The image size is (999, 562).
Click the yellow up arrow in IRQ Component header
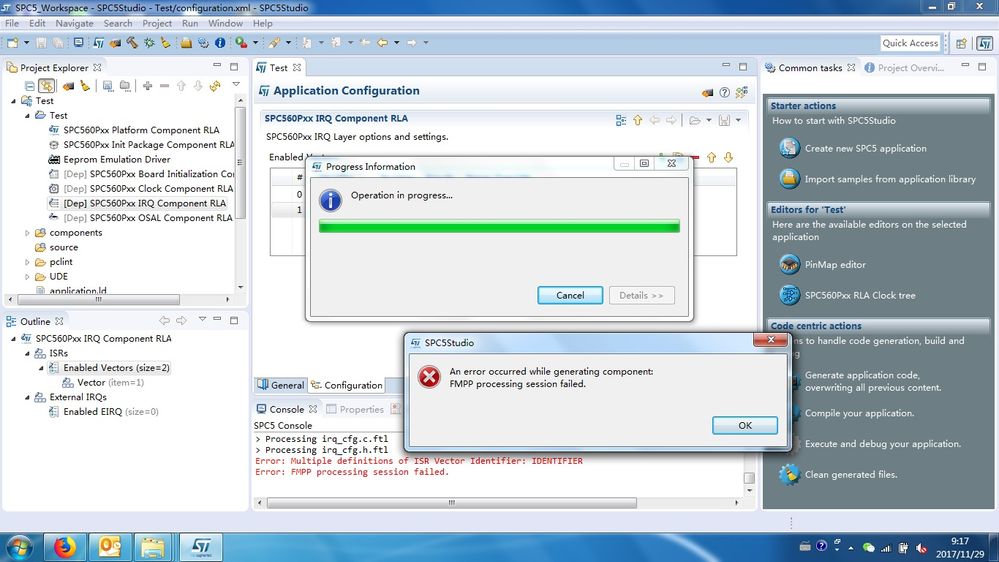(x=638, y=120)
